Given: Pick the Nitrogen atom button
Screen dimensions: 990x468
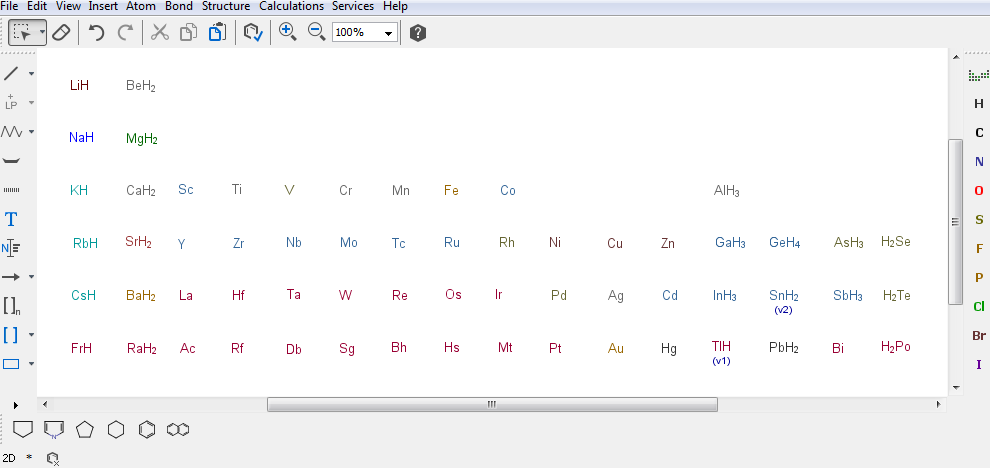Looking at the screenshot, I should click(x=979, y=162).
